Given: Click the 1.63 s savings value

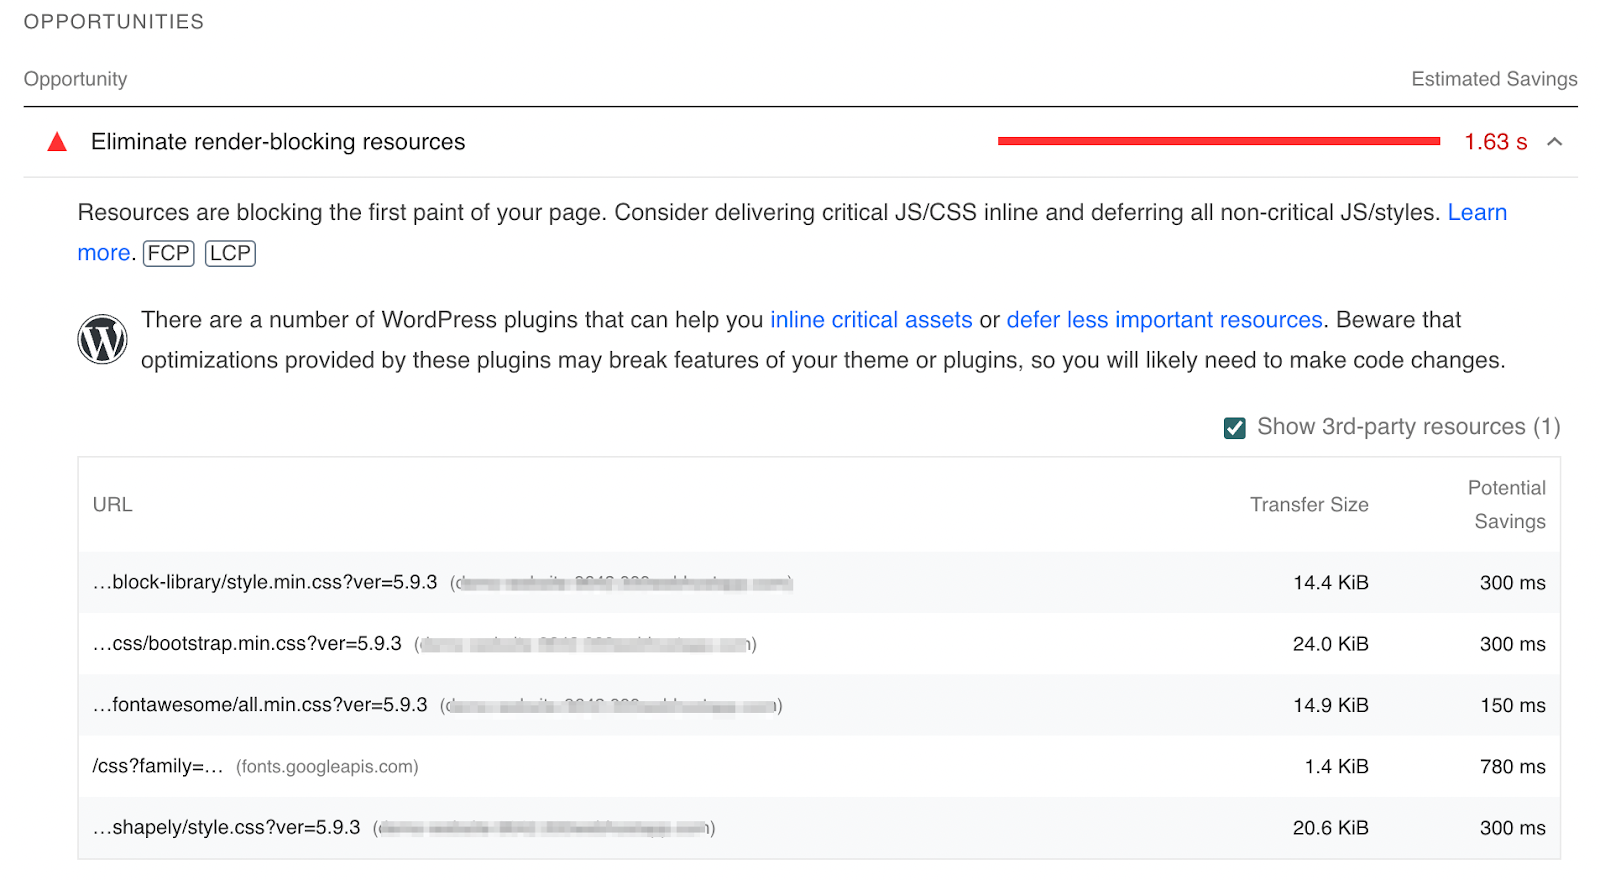Looking at the screenshot, I should pos(1495,142).
